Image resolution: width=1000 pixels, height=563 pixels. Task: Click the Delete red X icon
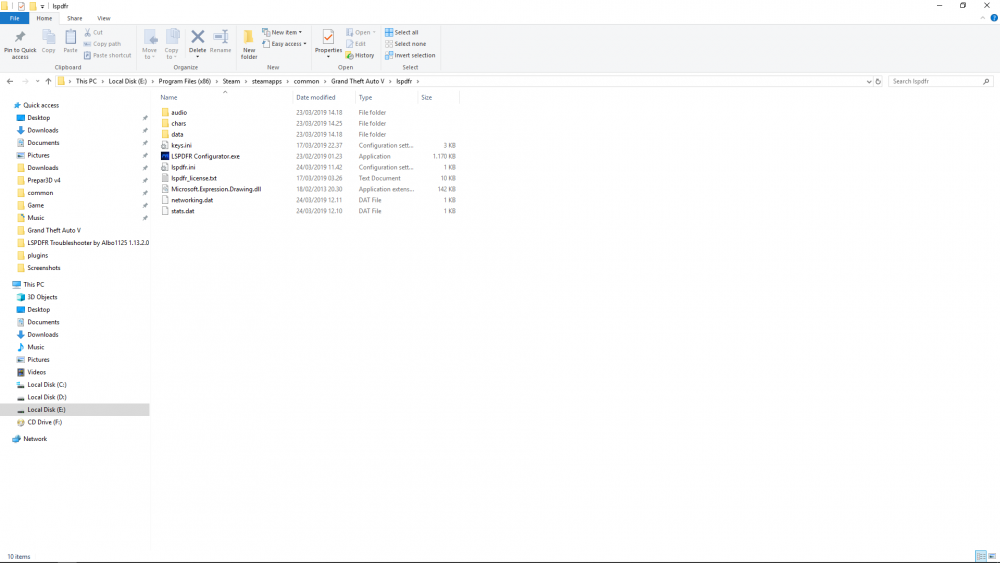[198, 37]
